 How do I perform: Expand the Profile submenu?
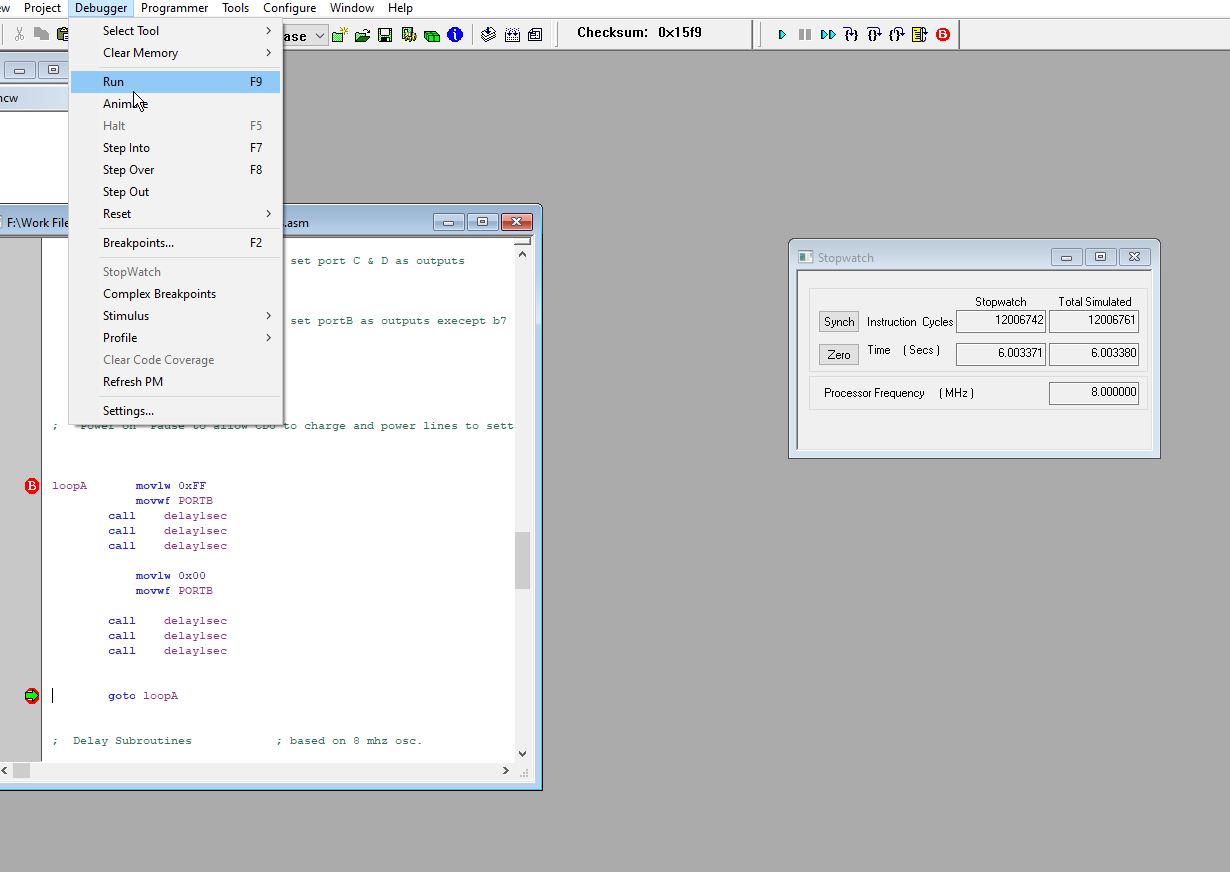click(x=176, y=338)
